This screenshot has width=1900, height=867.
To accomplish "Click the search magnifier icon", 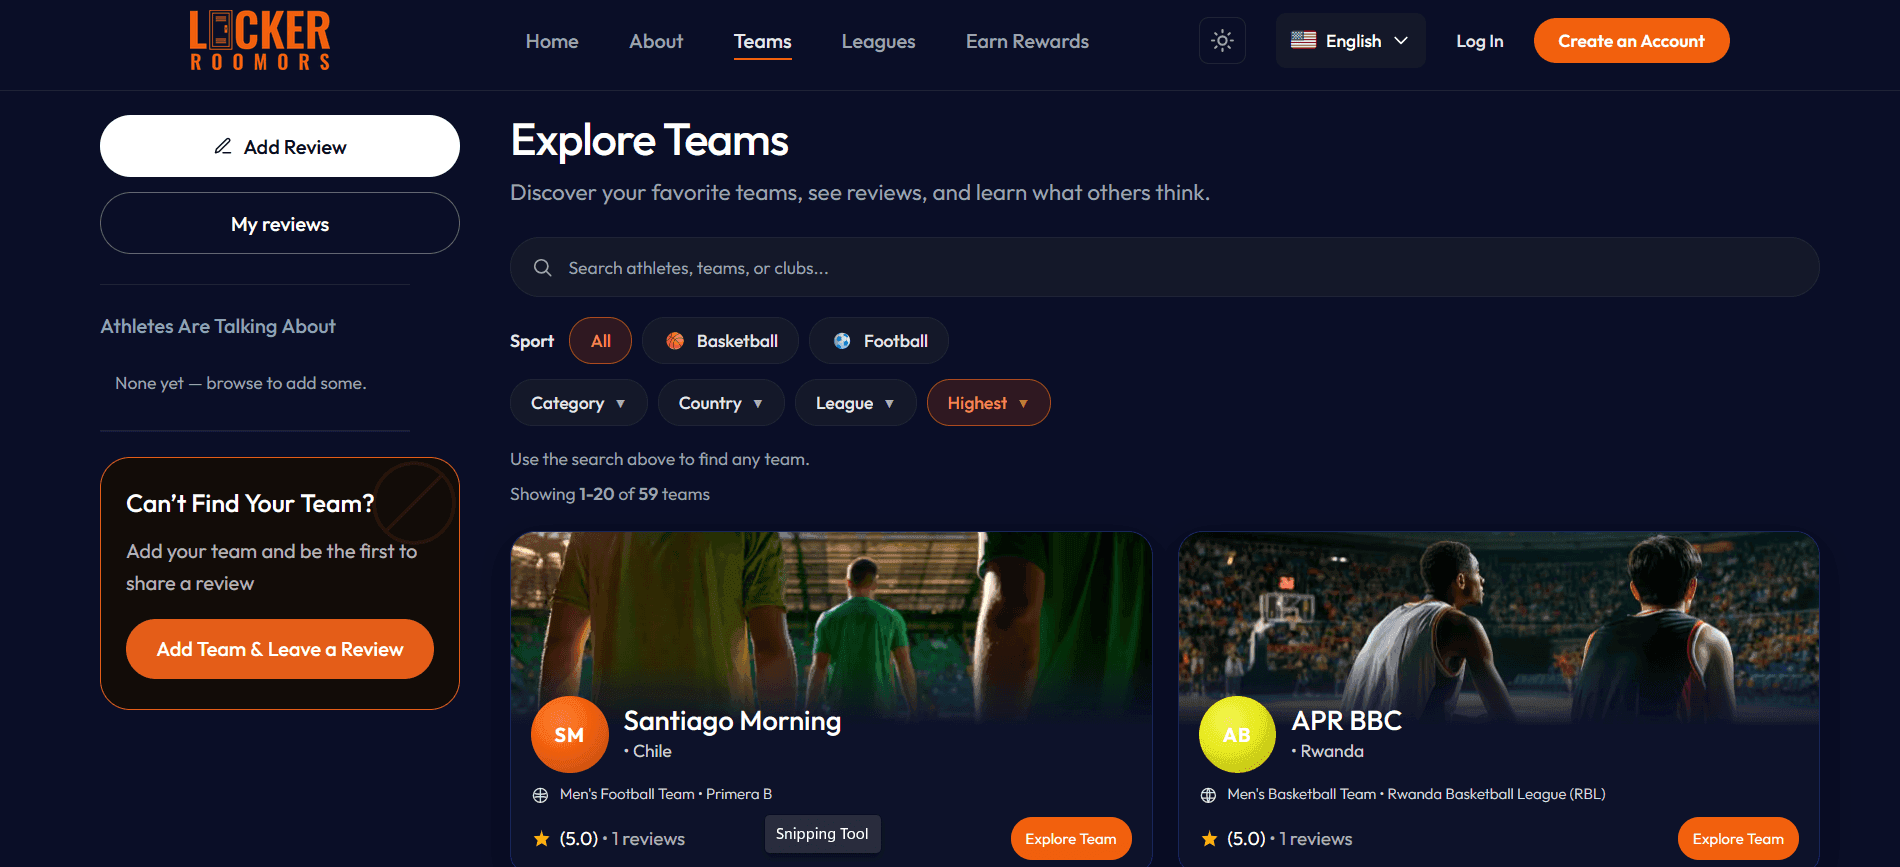I will click(543, 268).
